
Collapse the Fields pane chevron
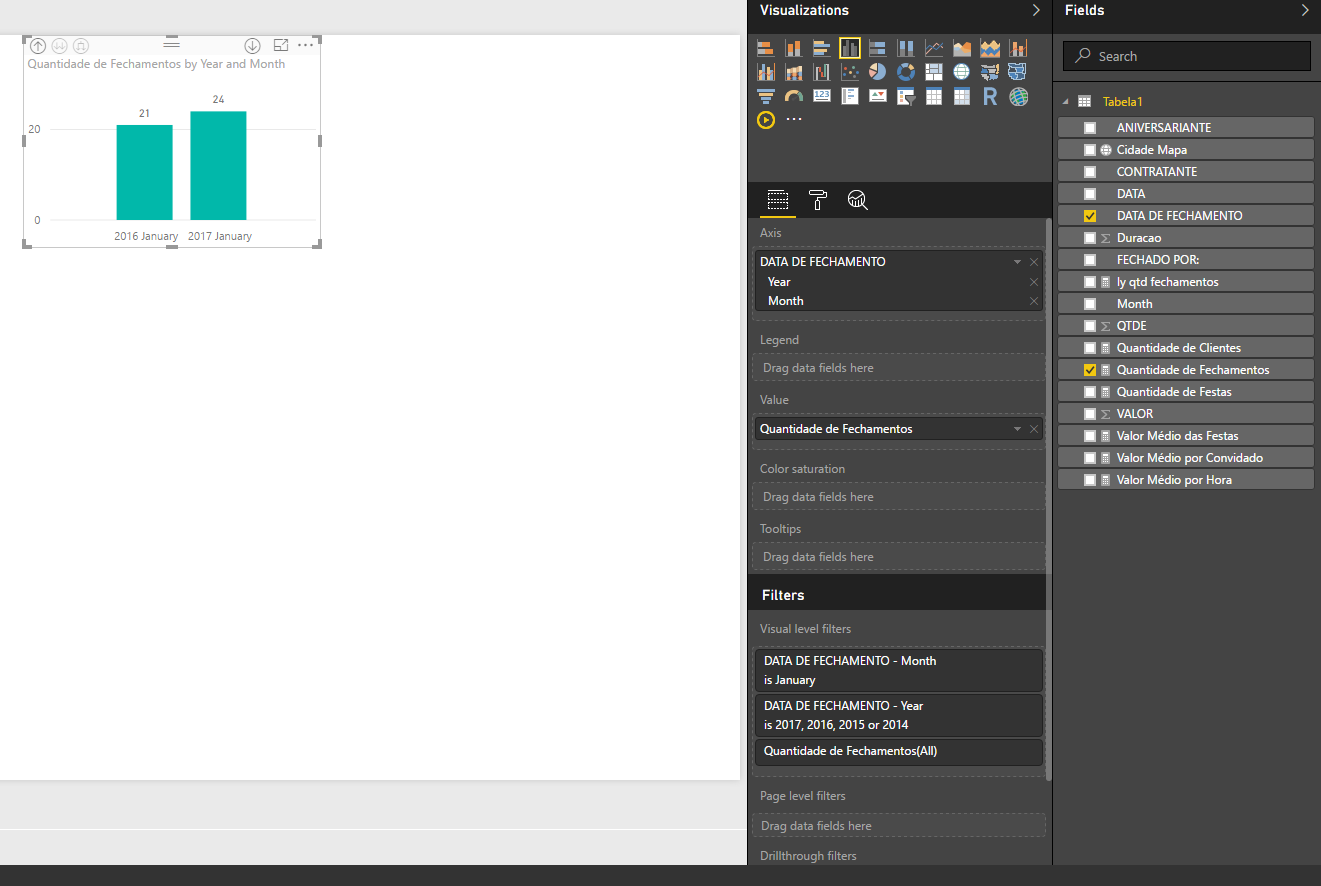[x=1305, y=10]
